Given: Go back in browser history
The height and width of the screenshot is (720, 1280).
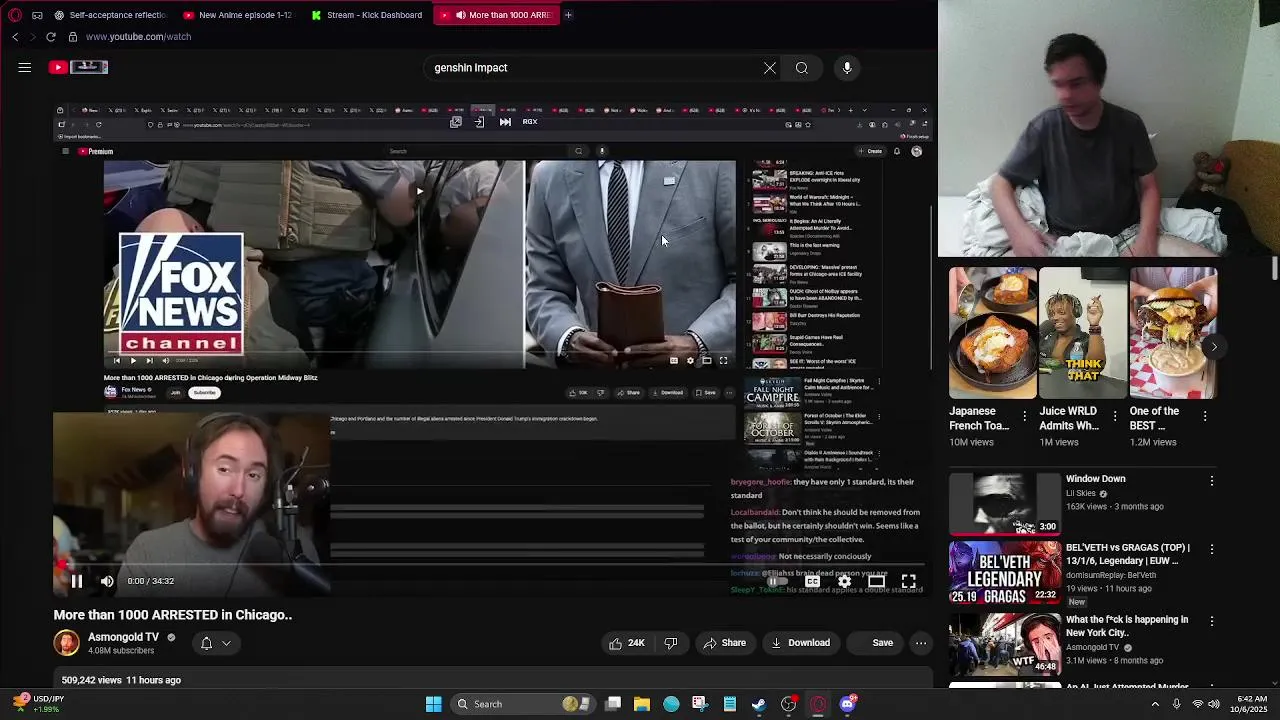Looking at the screenshot, I should tap(15, 37).
